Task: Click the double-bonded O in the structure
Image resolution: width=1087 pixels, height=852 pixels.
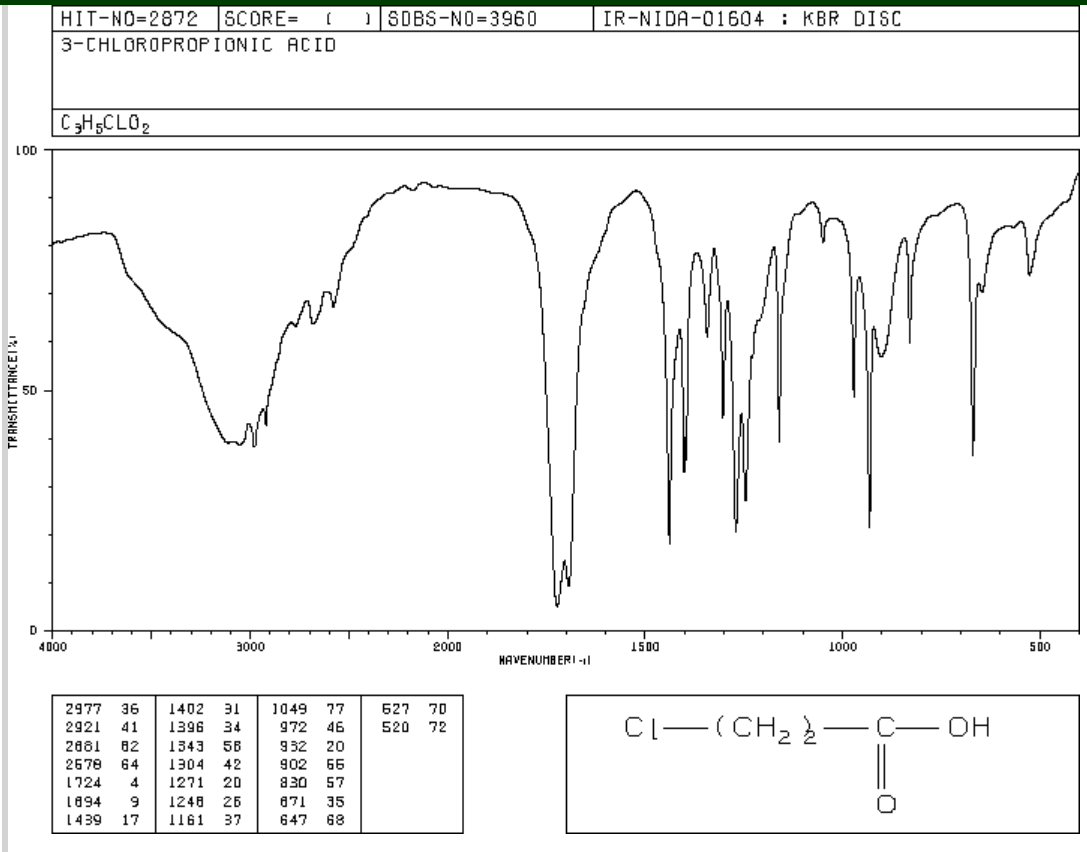Action: coord(884,804)
